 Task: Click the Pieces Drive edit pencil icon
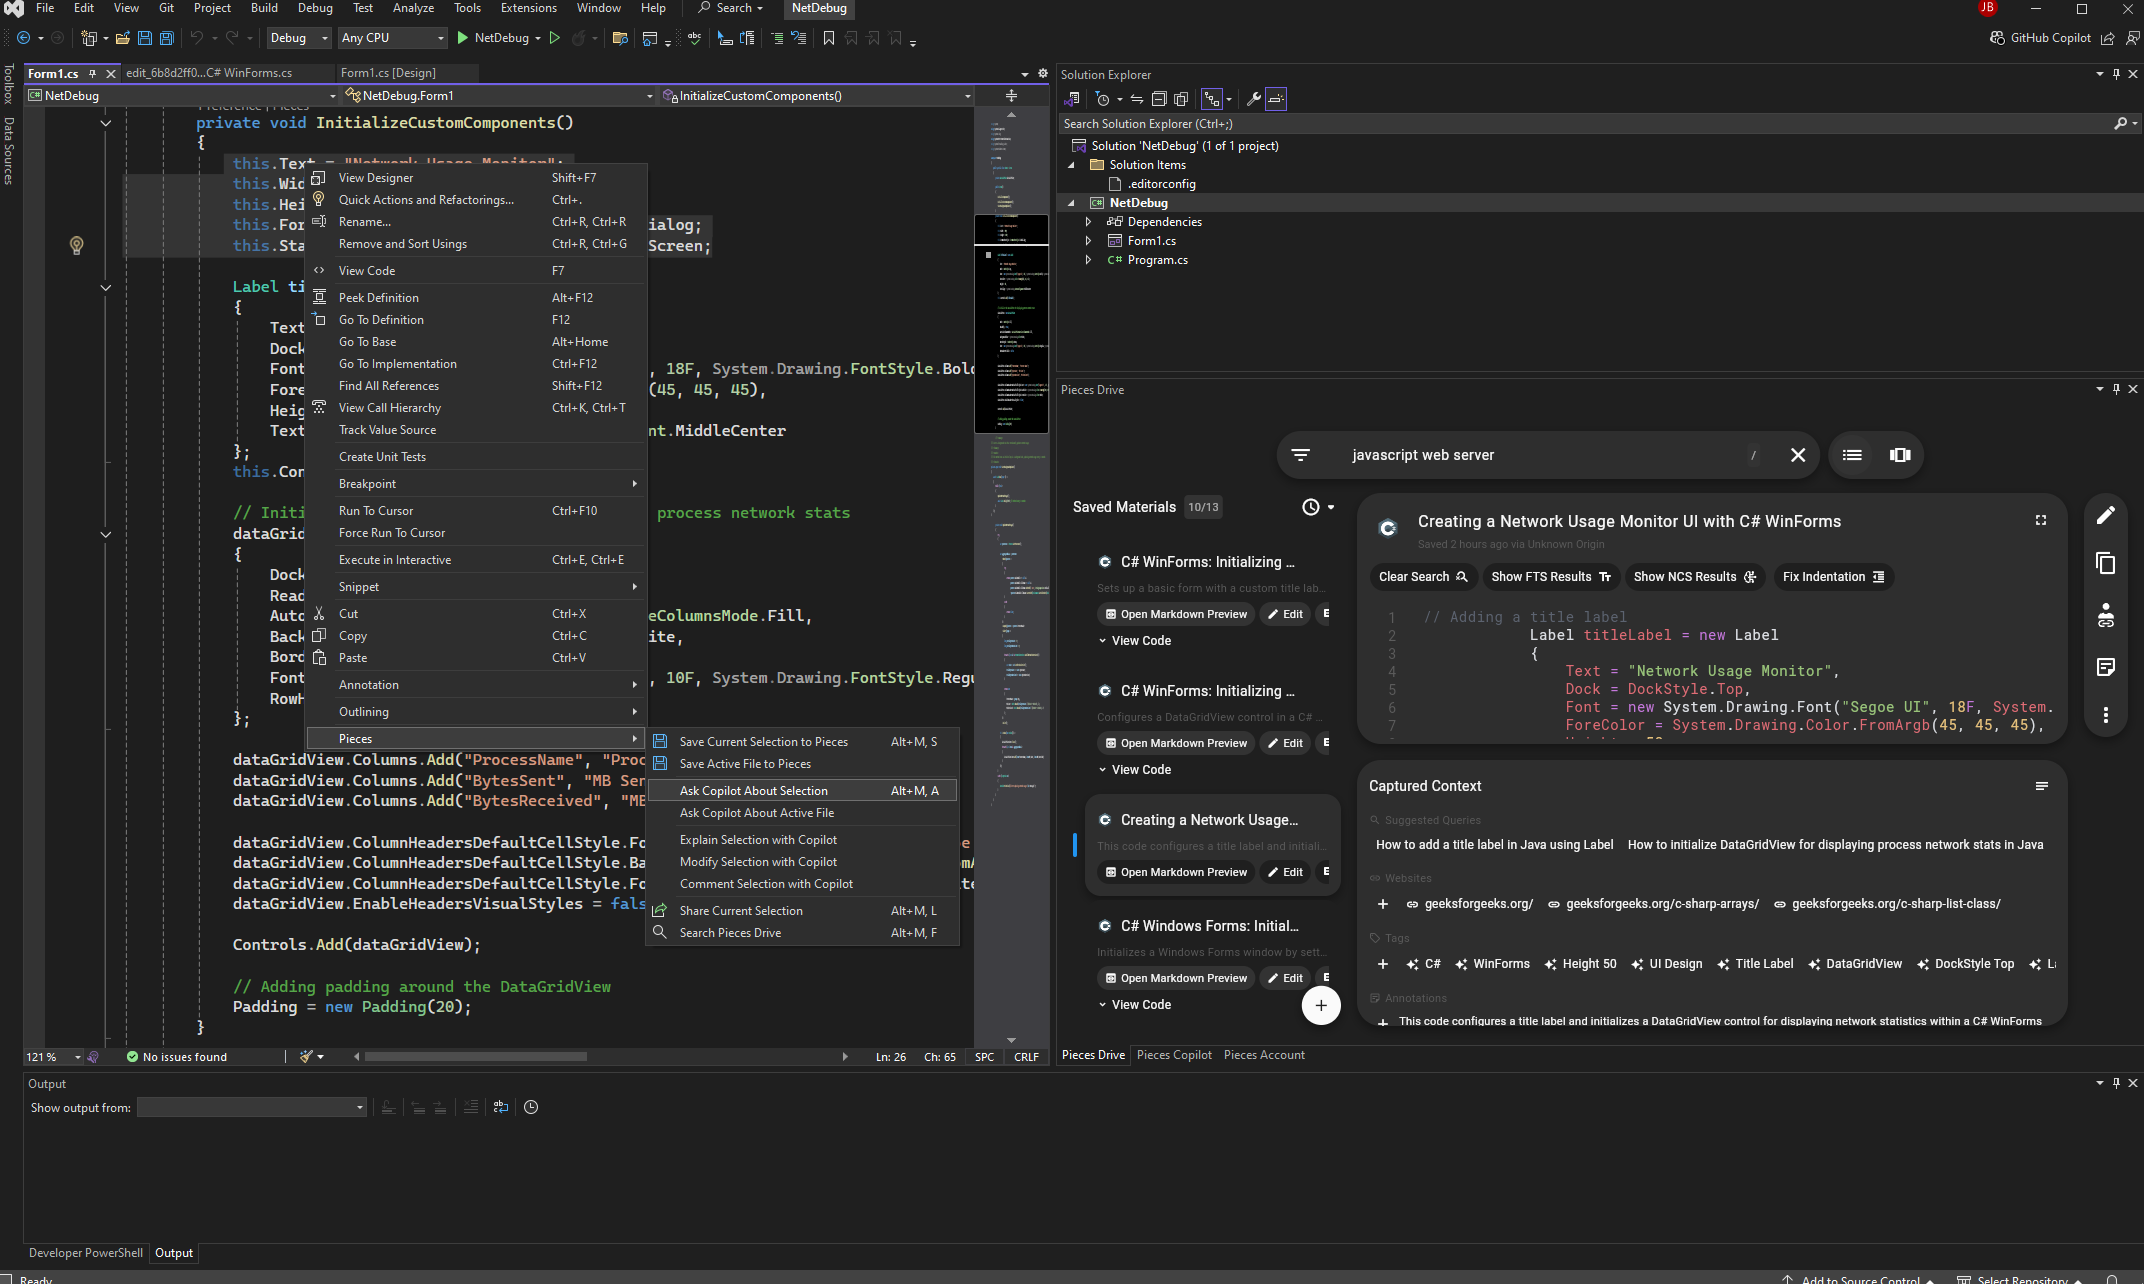(x=2105, y=515)
